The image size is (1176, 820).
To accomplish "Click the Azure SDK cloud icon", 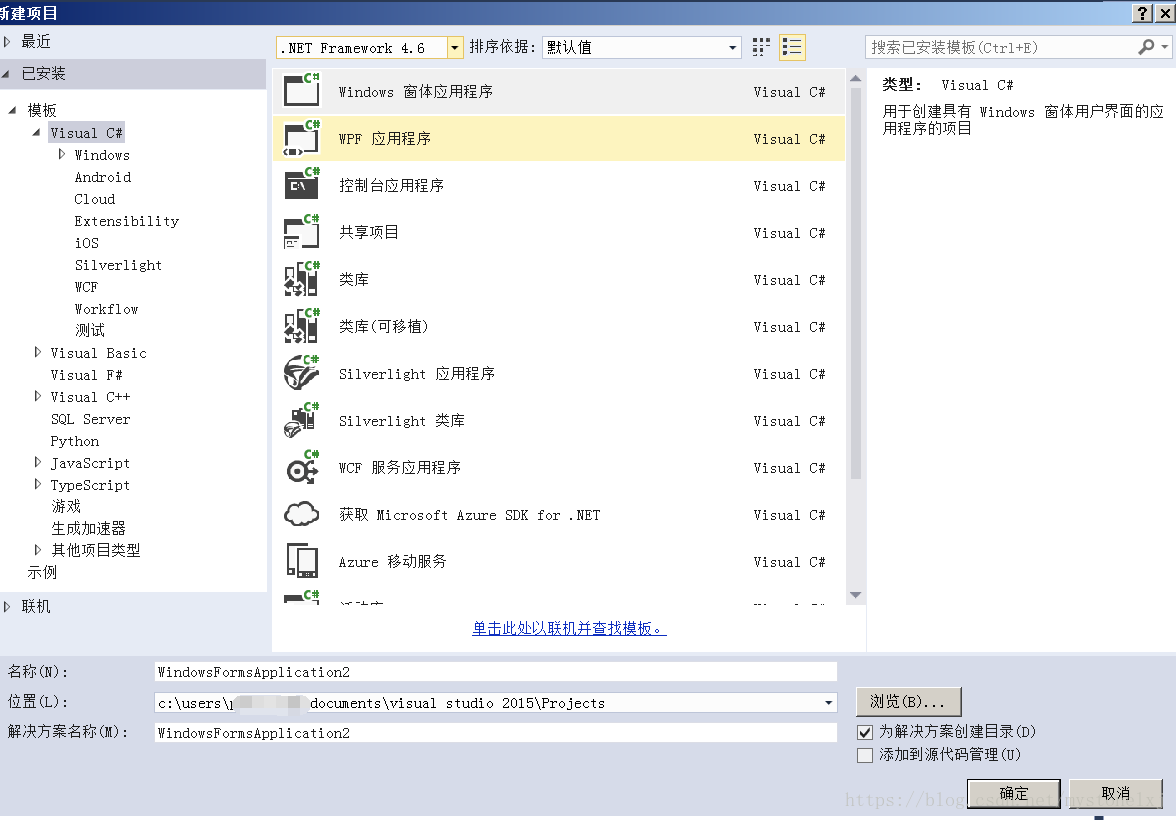I will coord(302,514).
